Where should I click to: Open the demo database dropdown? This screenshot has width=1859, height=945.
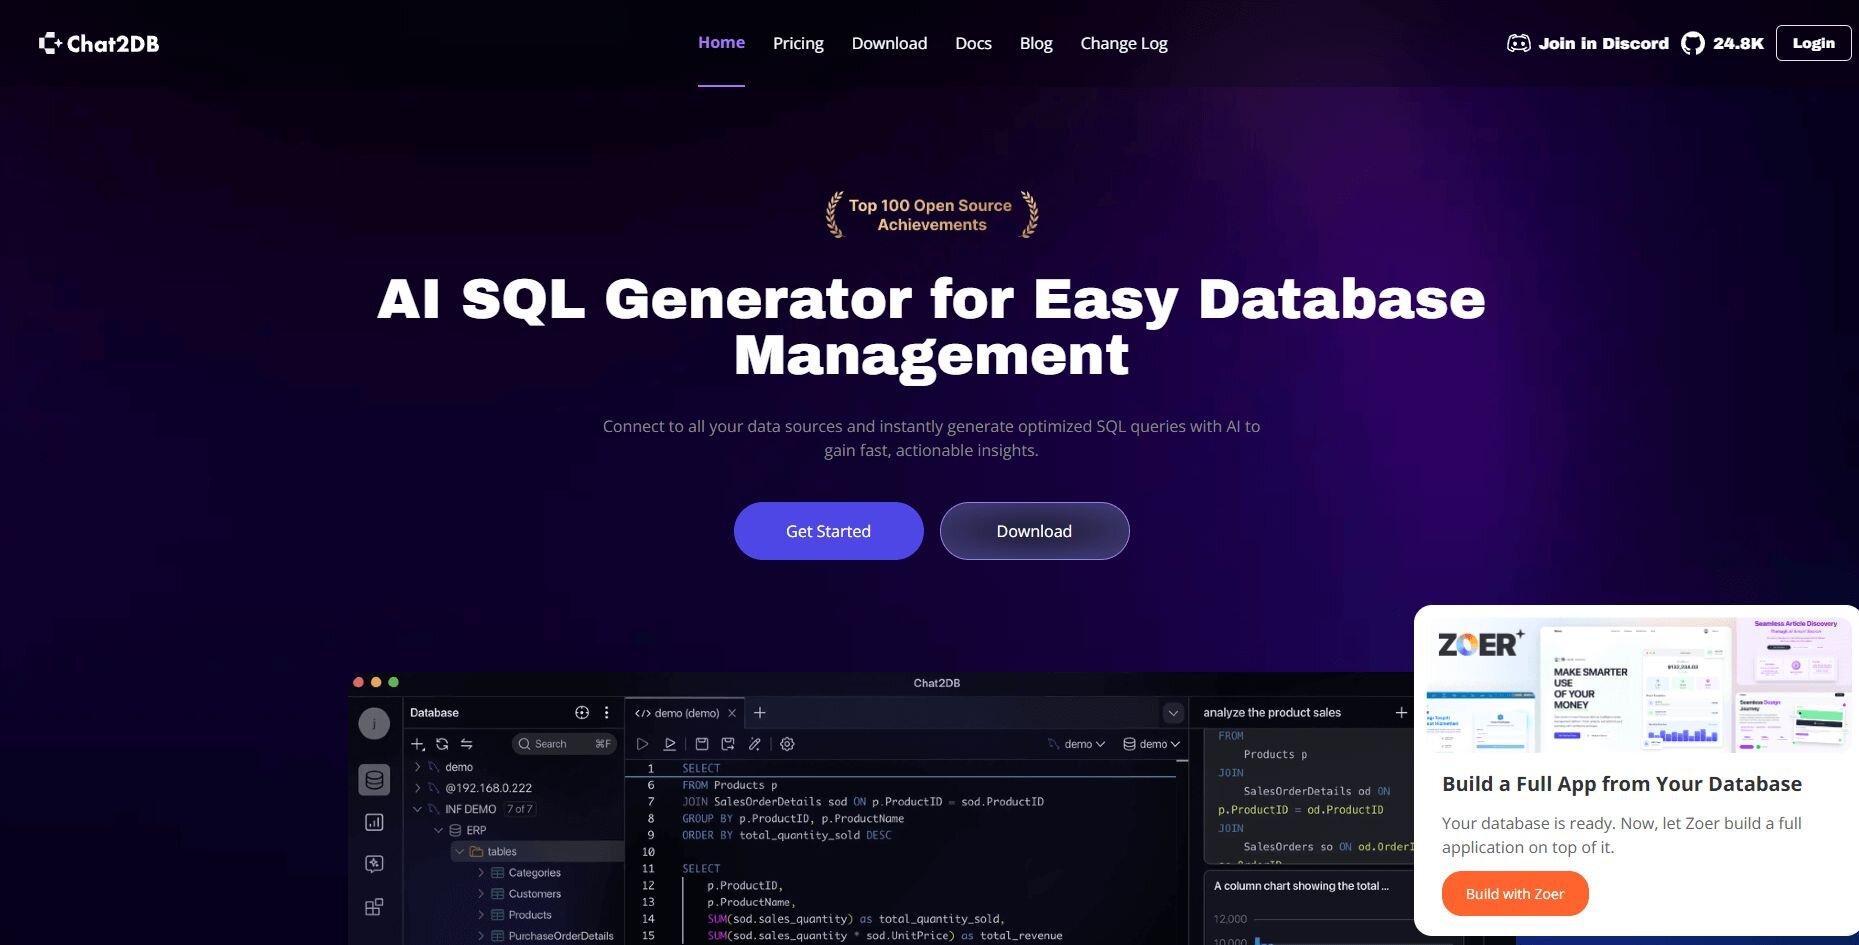click(1152, 744)
